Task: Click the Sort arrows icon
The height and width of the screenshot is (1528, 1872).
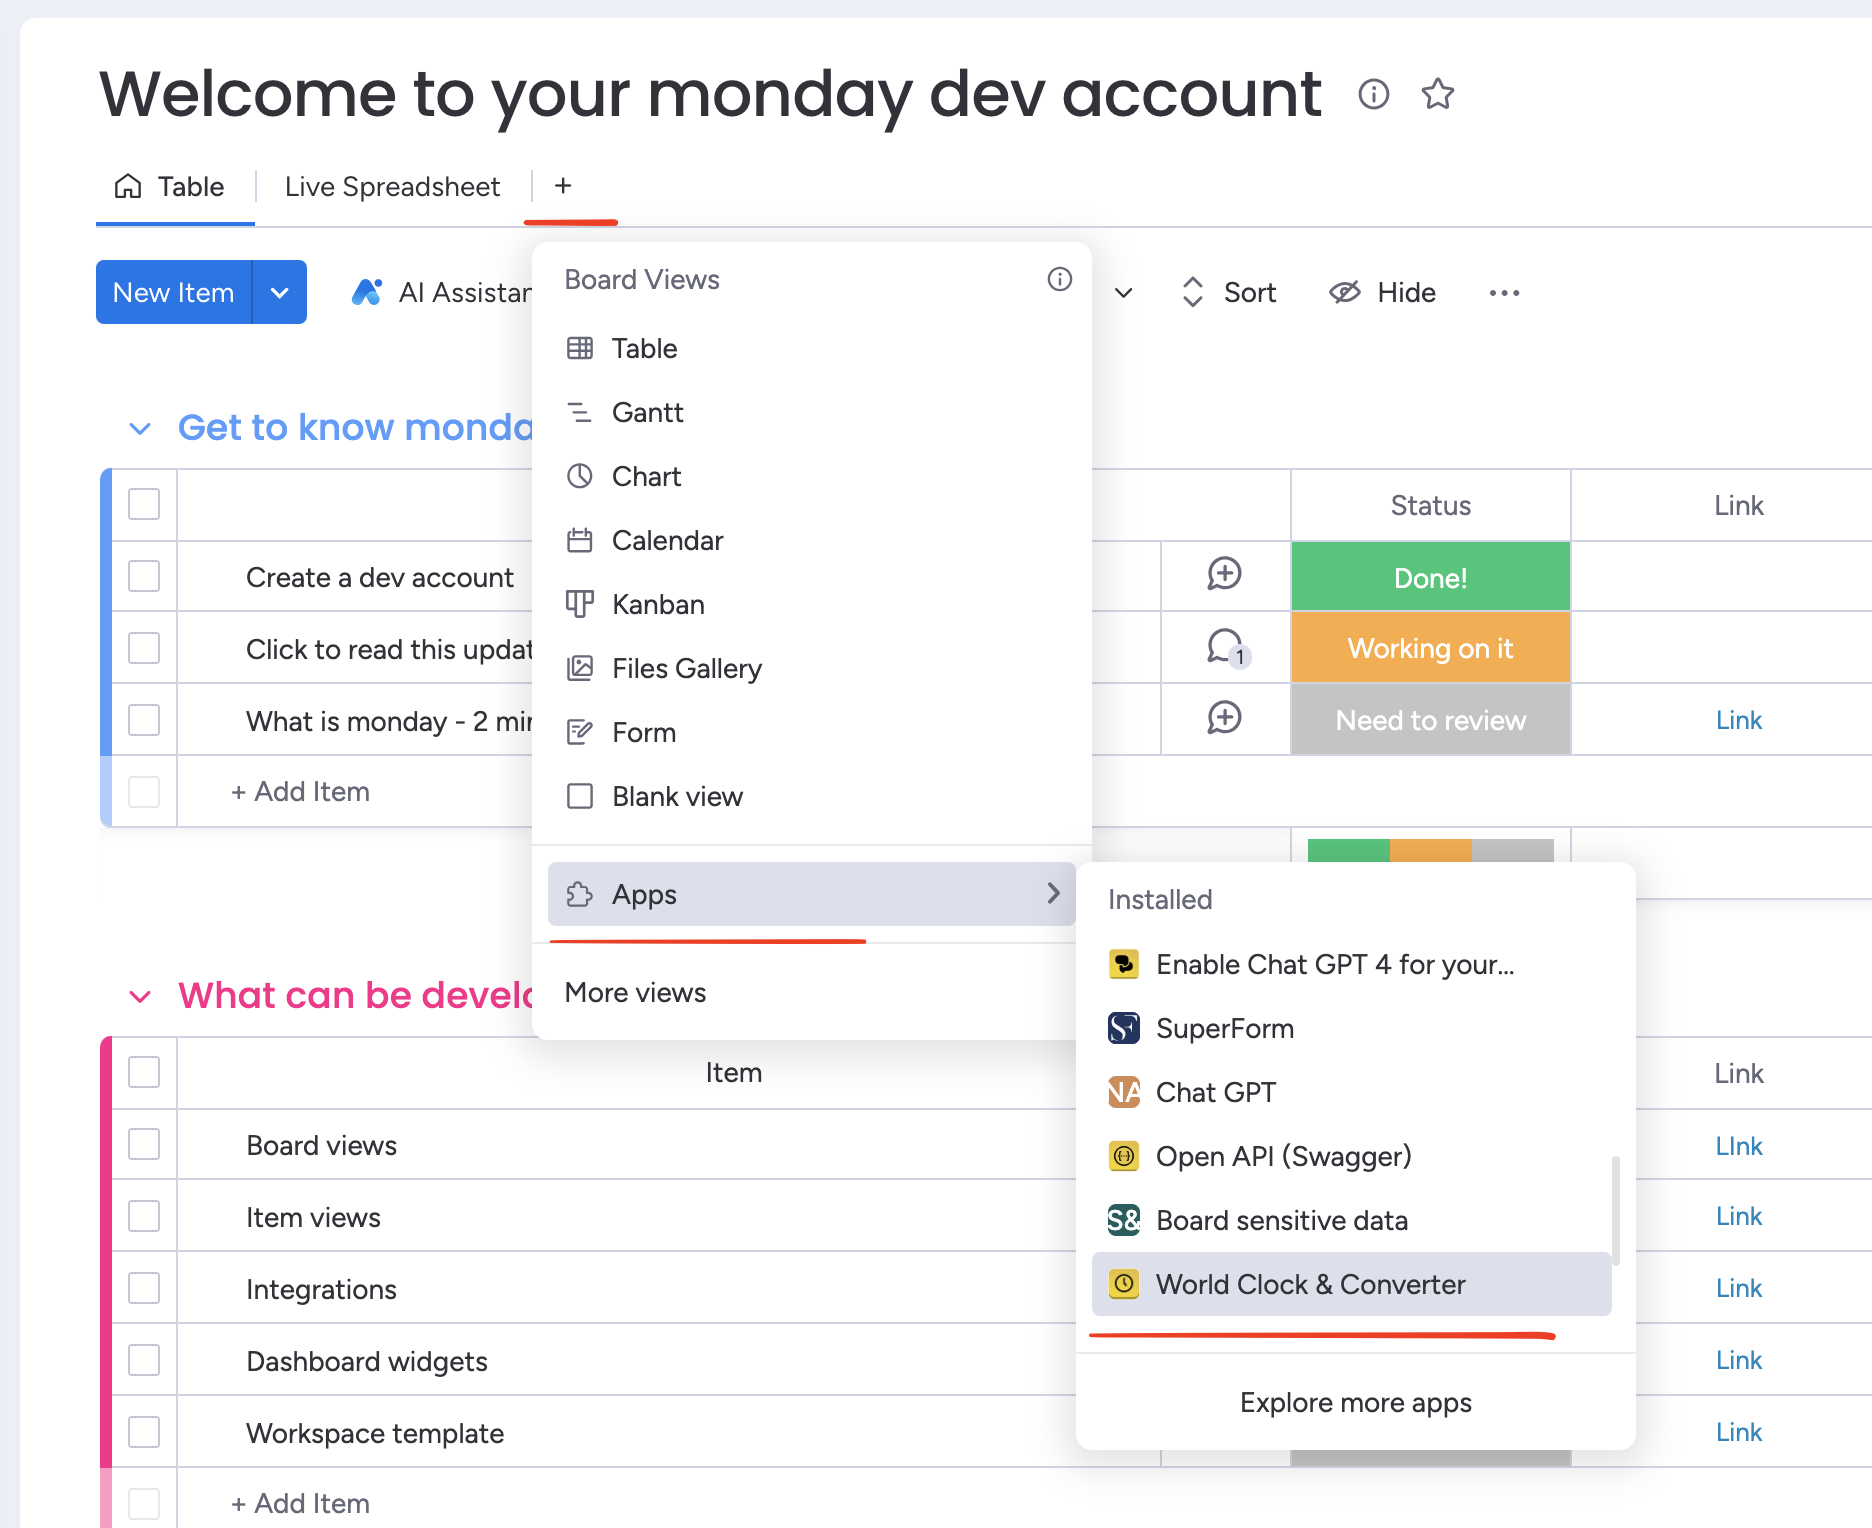Action: [x=1192, y=292]
